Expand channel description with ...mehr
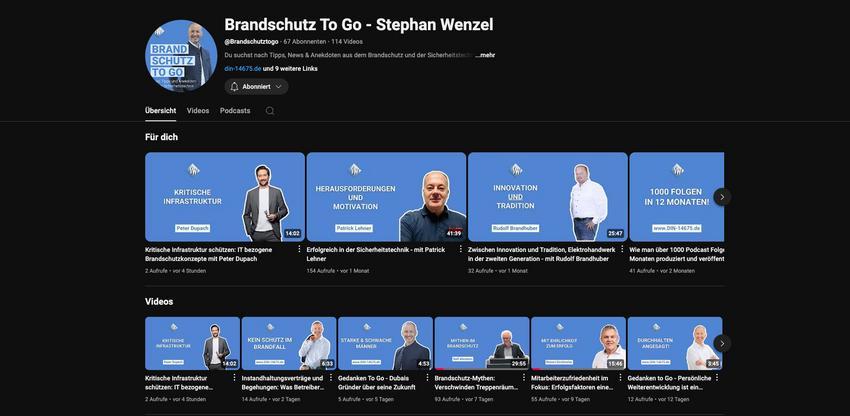Image resolution: width=850 pixels, height=416 pixels. coord(485,55)
